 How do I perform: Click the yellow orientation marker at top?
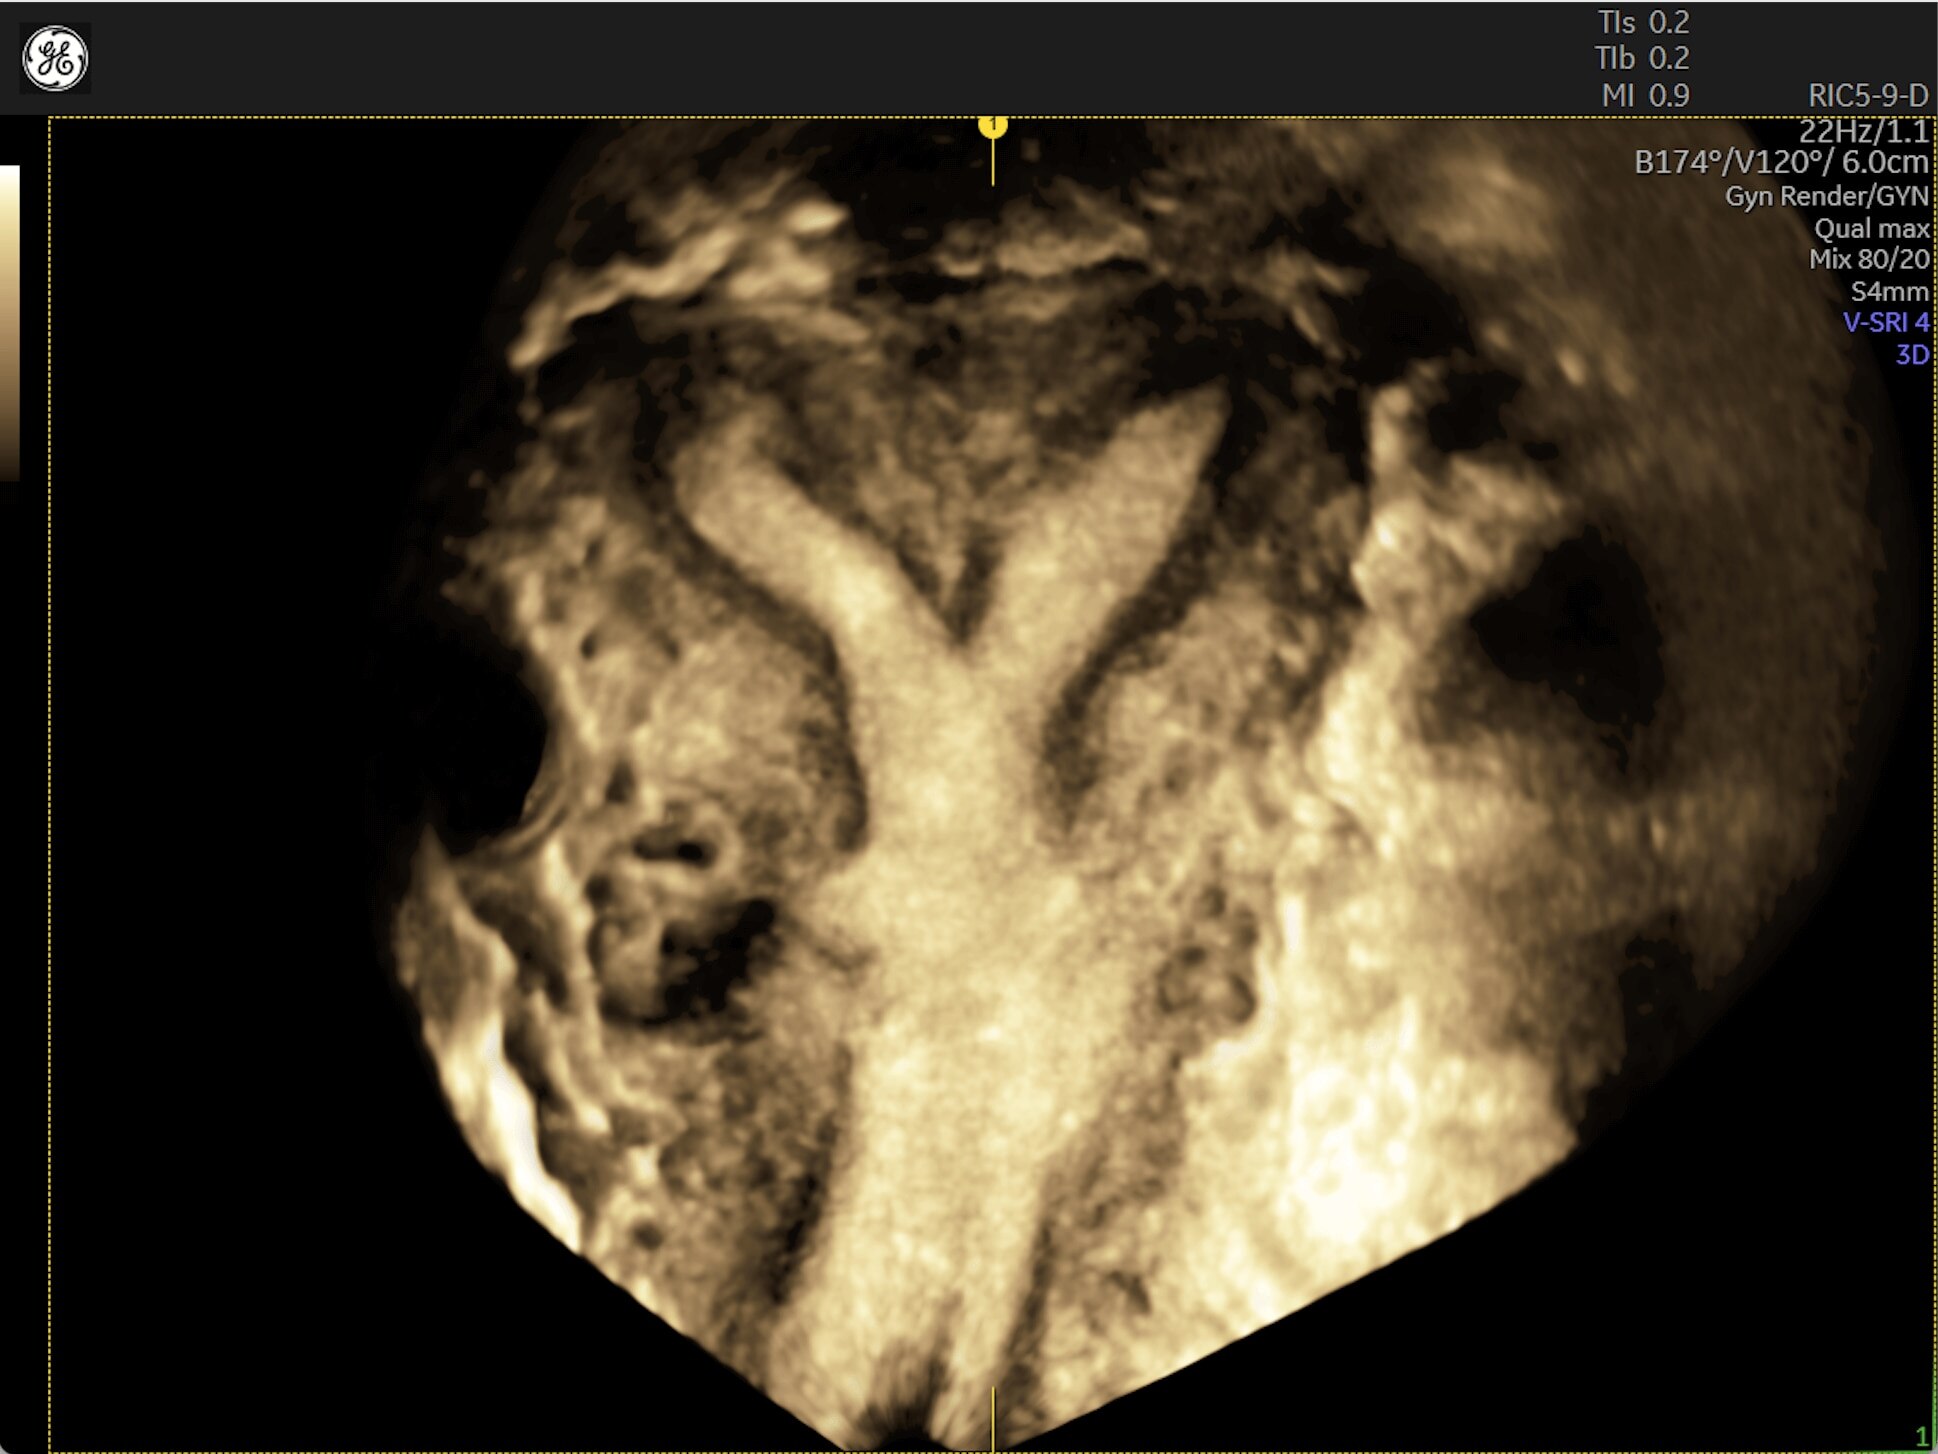(992, 126)
